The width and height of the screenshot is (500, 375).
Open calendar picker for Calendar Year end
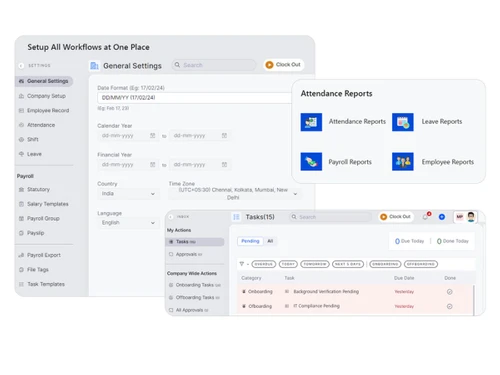click(224, 136)
